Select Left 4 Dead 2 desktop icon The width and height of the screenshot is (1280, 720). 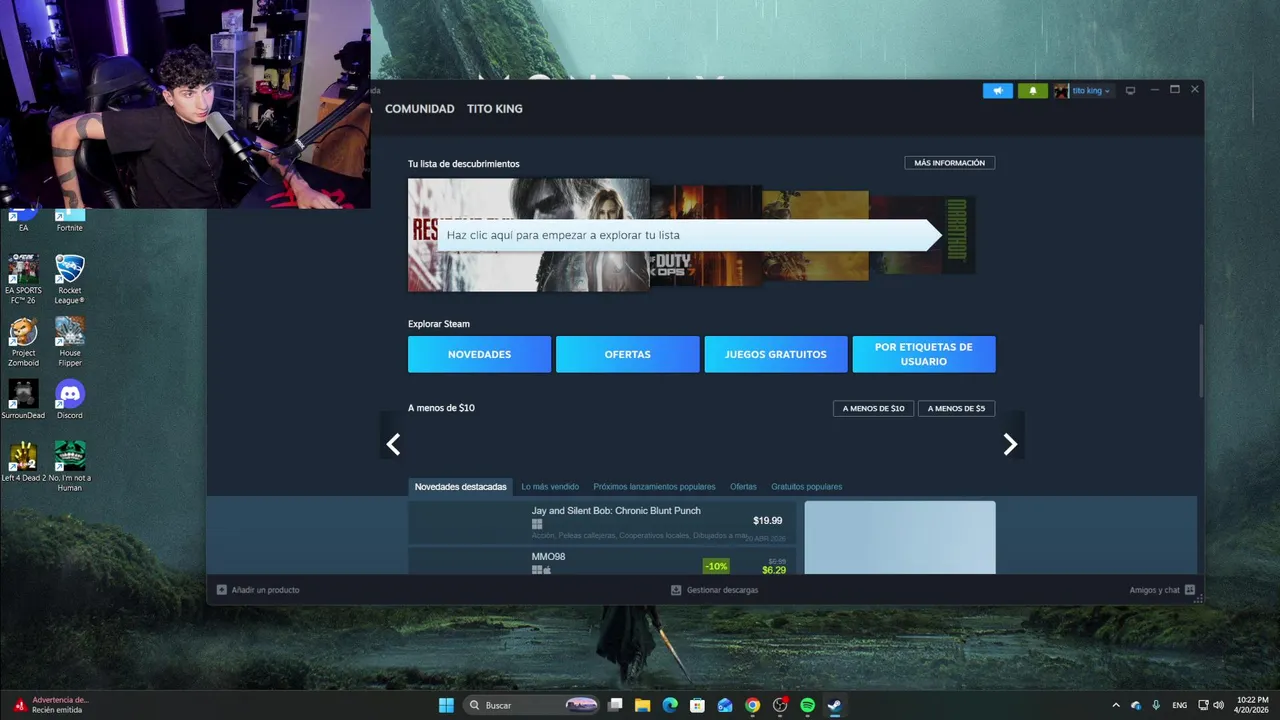[x=23, y=462]
